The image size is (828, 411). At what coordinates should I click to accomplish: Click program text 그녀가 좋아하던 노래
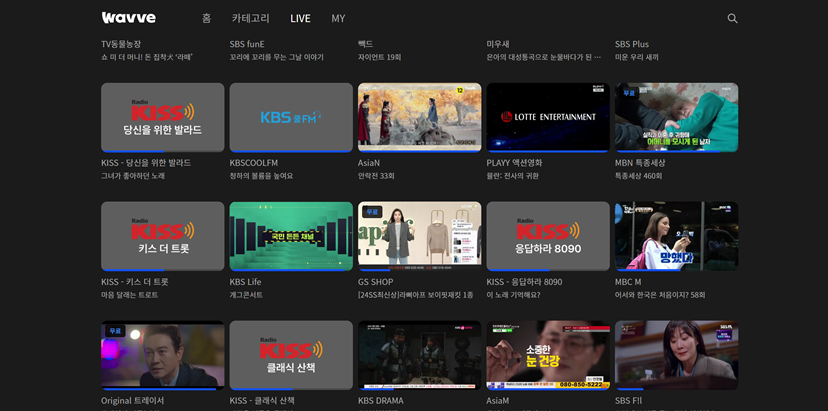point(133,176)
